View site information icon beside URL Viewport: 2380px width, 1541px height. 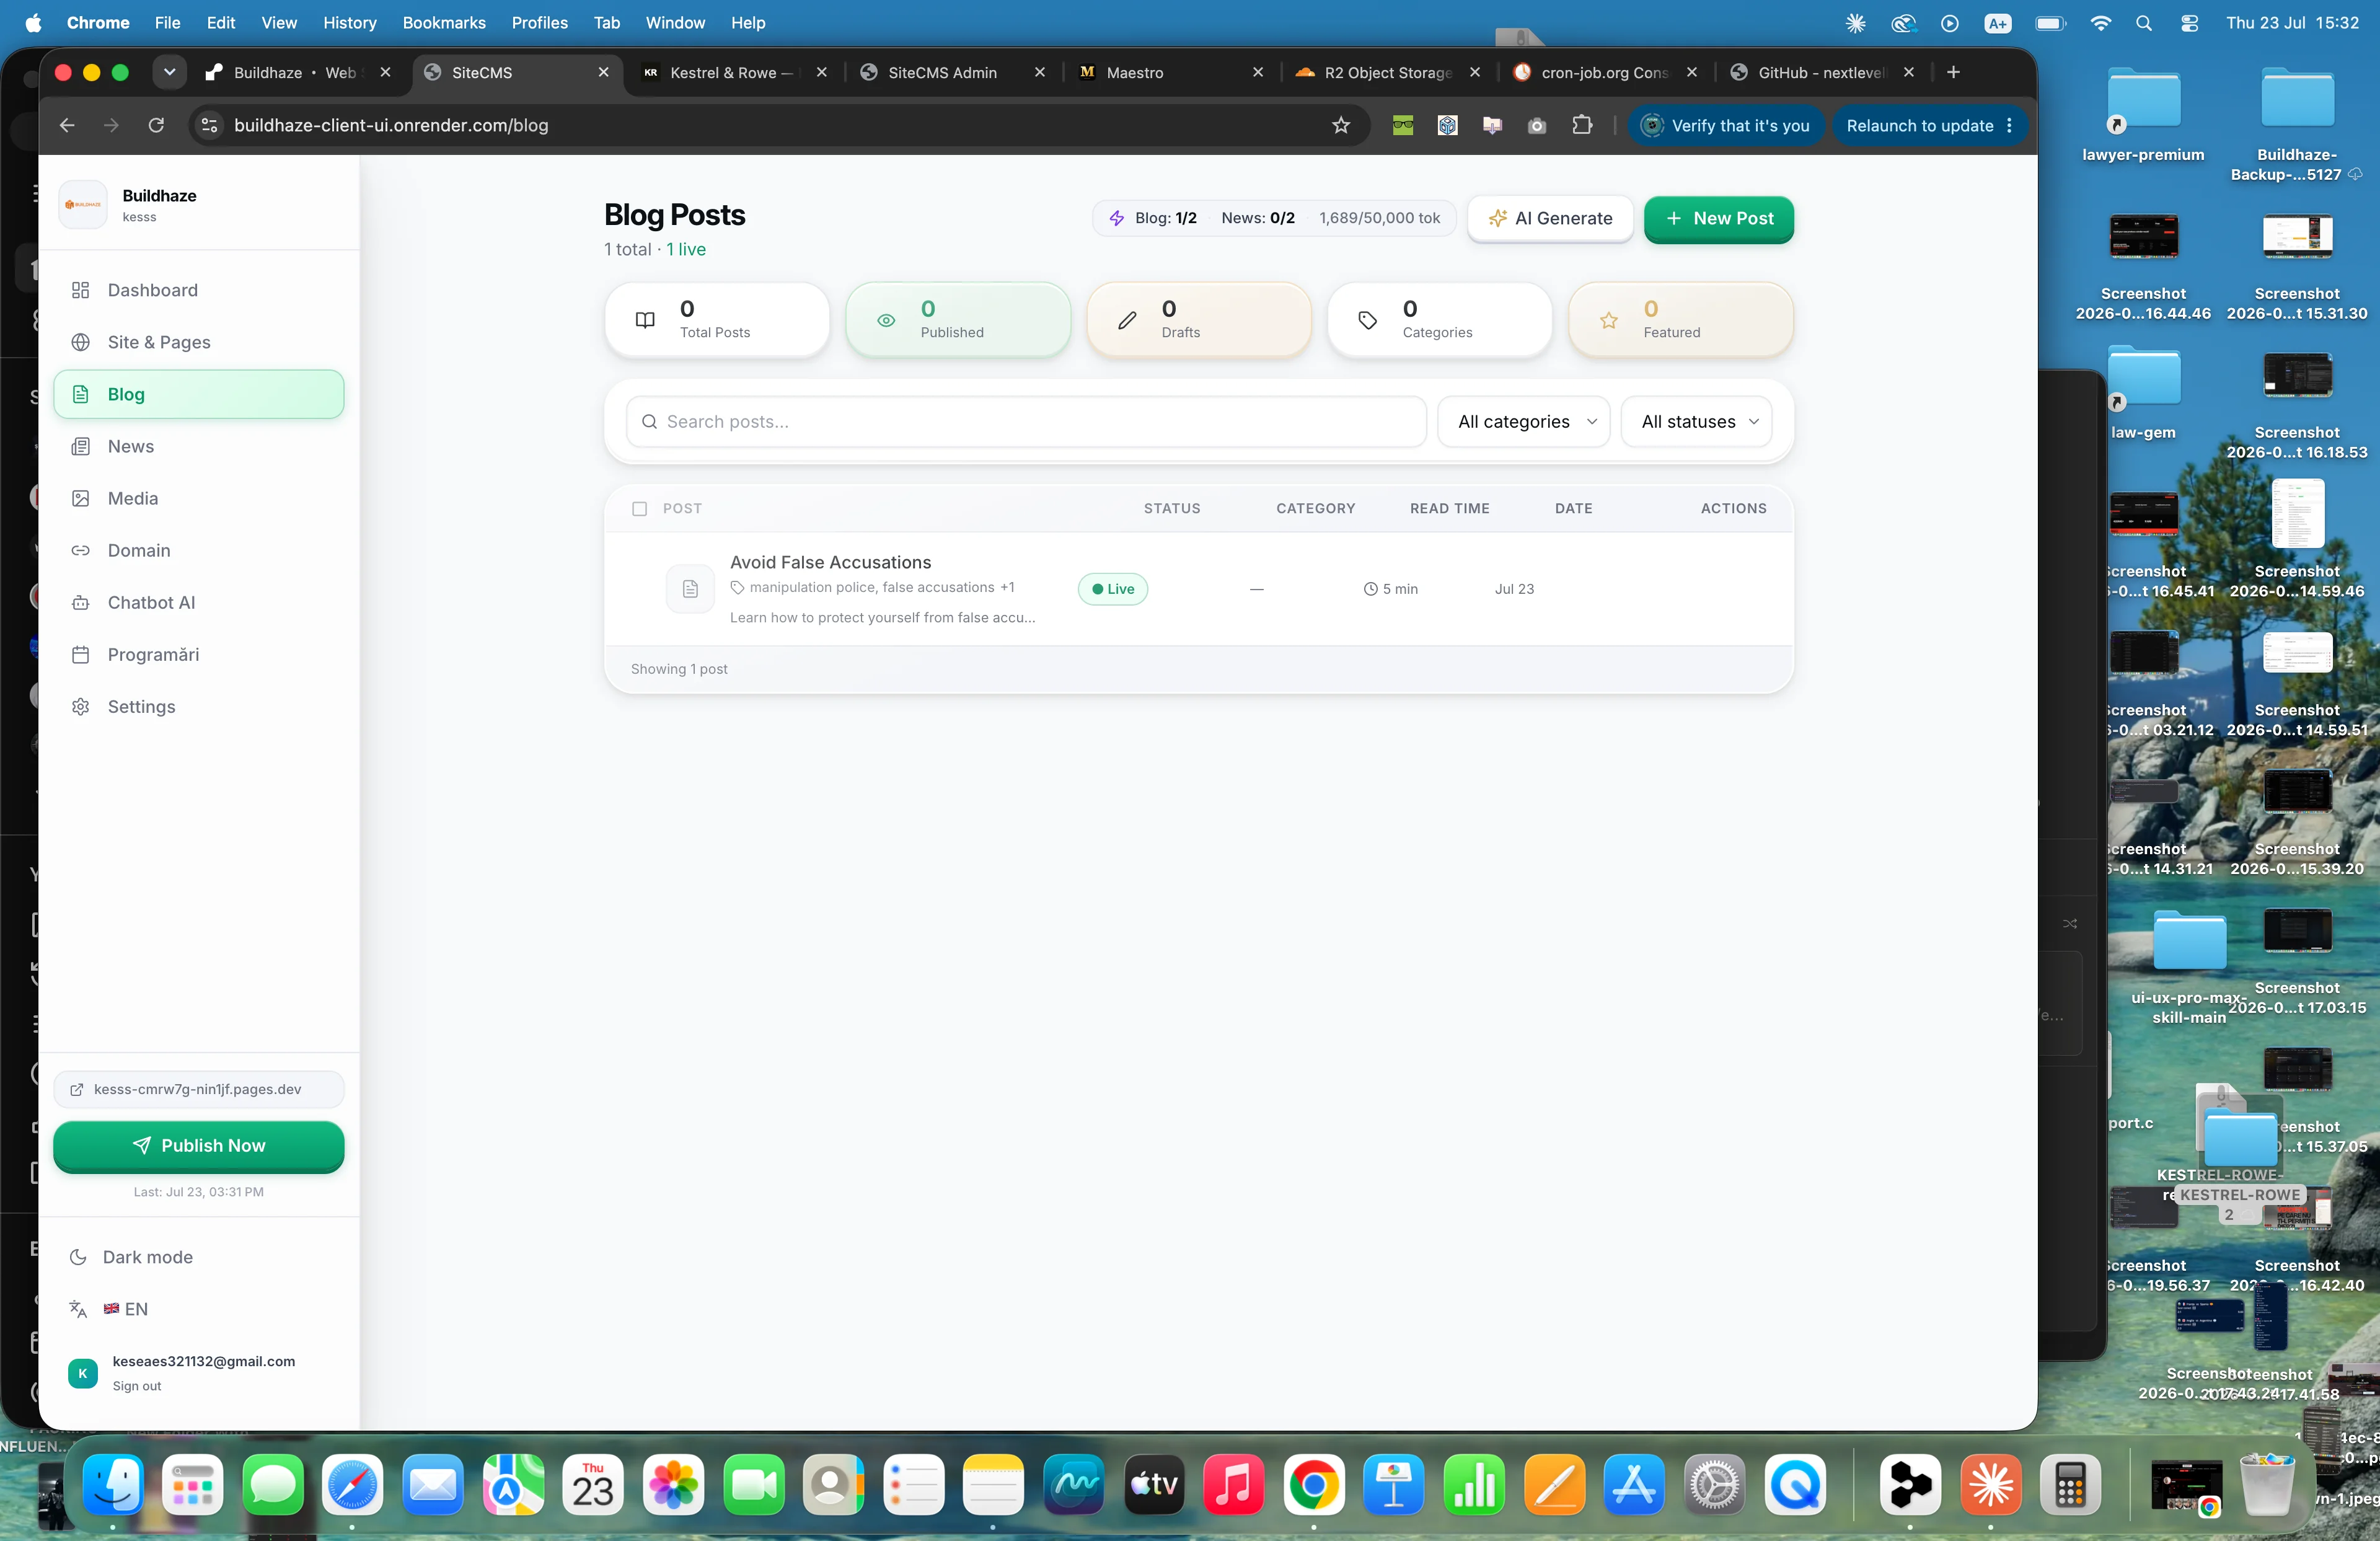[x=209, y=125]
